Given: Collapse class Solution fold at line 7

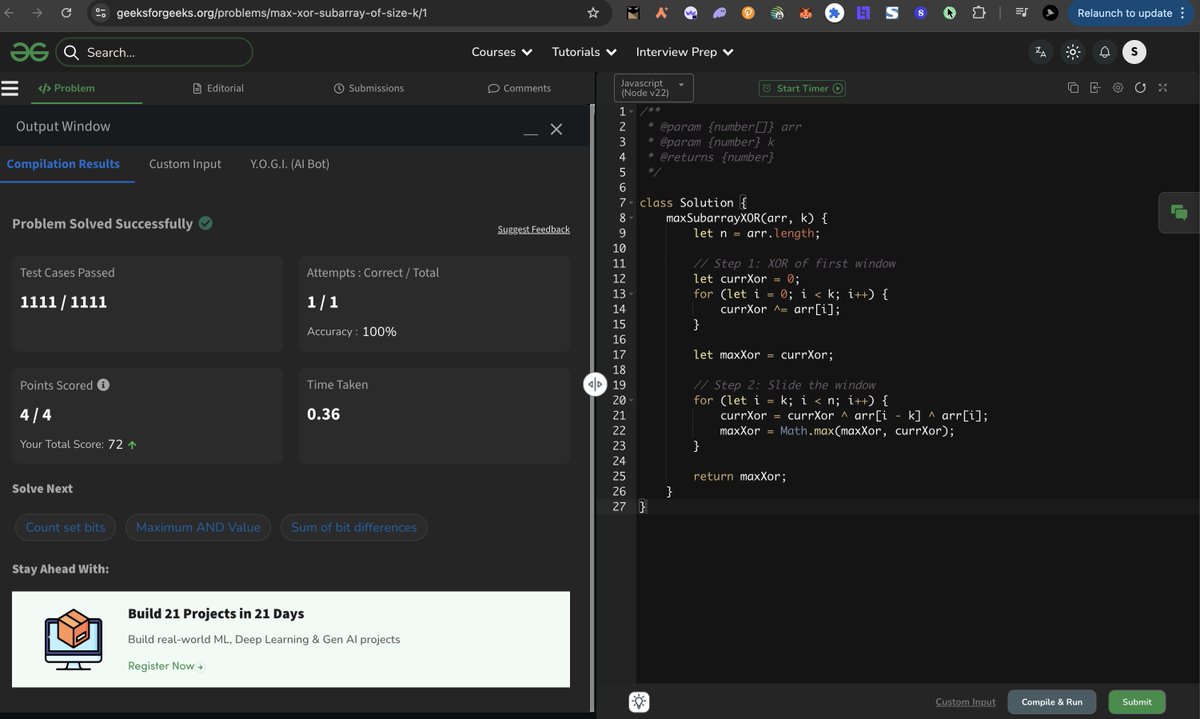Looking at the screenshot, I should point(632,203).
